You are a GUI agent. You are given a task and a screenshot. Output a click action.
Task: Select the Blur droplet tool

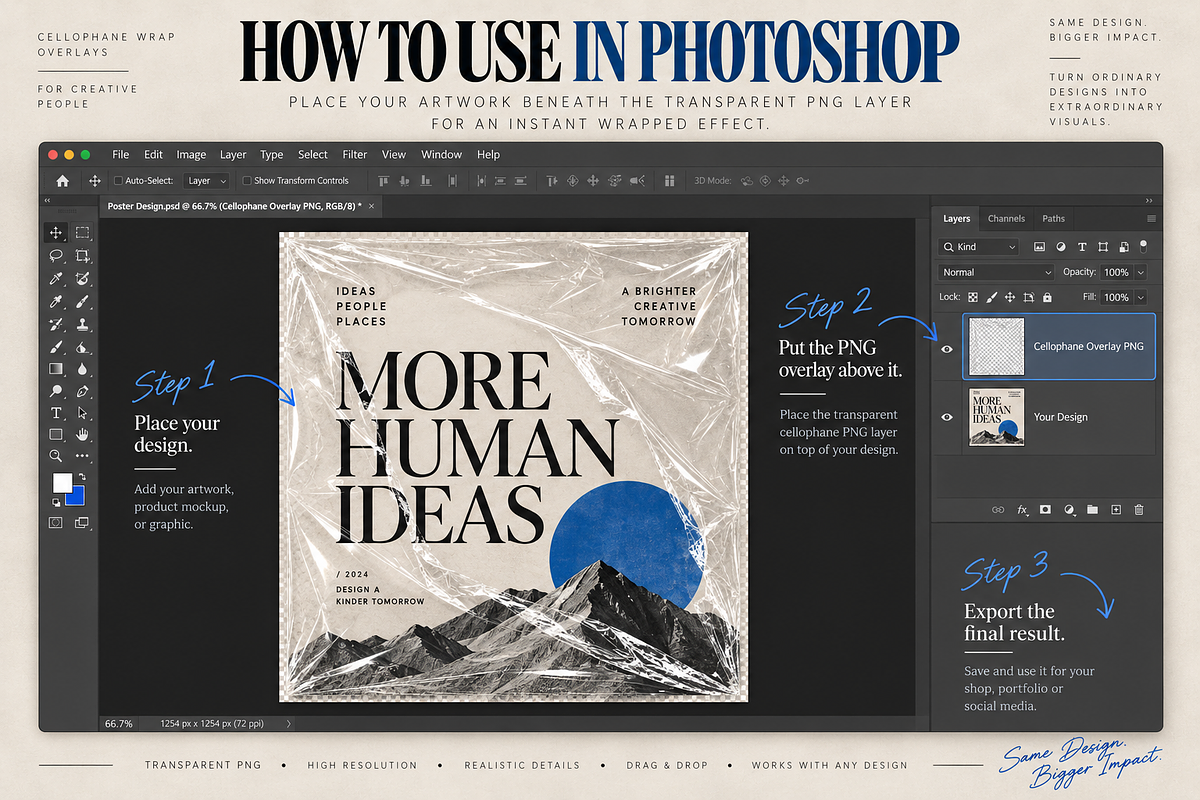82,368
